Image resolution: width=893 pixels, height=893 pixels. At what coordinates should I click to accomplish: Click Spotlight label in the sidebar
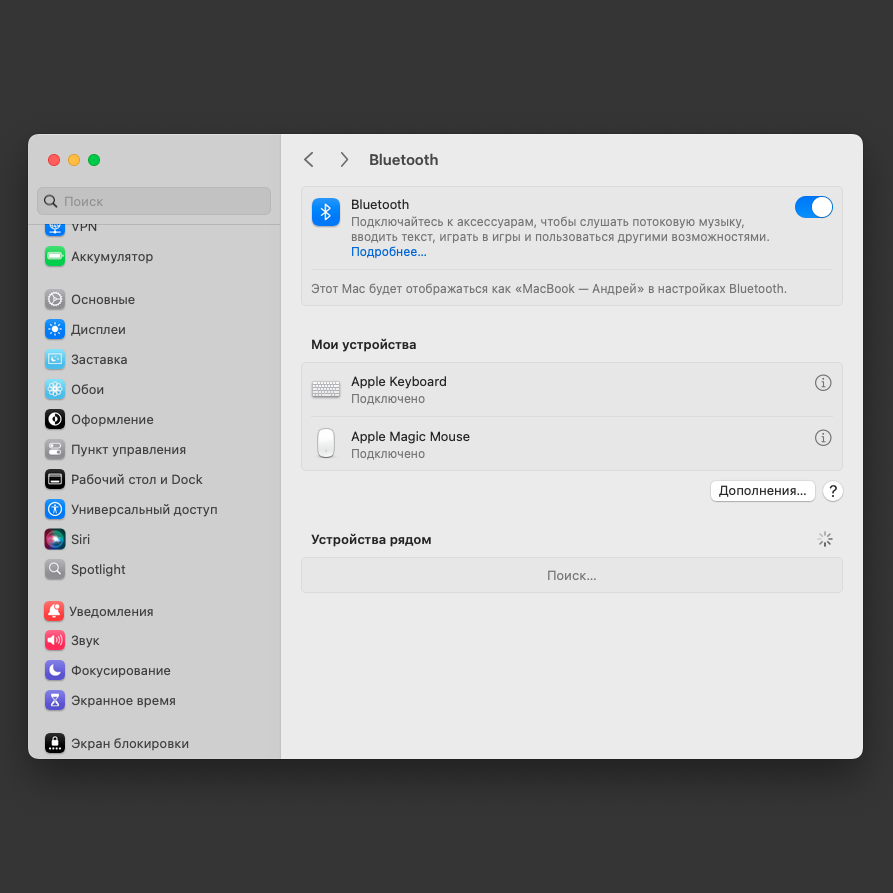tap(98, 570)
